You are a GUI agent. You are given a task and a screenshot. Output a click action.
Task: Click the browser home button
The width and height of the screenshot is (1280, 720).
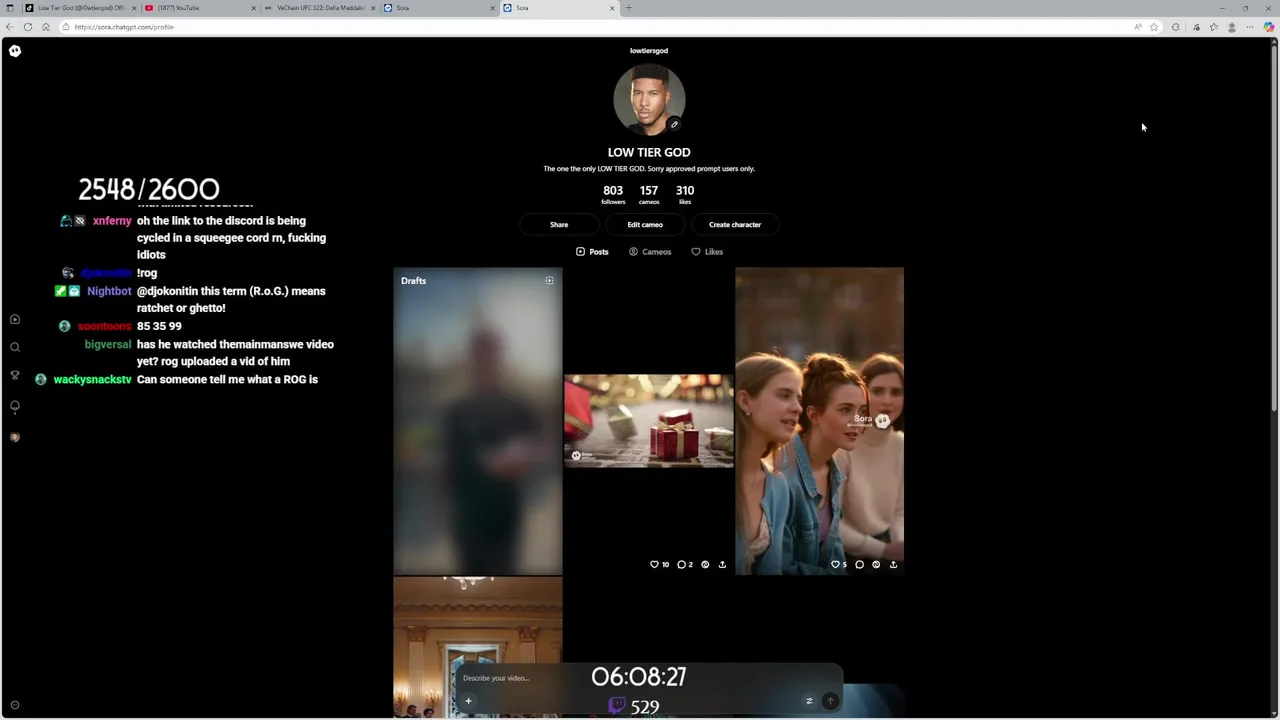pos(45,27)
